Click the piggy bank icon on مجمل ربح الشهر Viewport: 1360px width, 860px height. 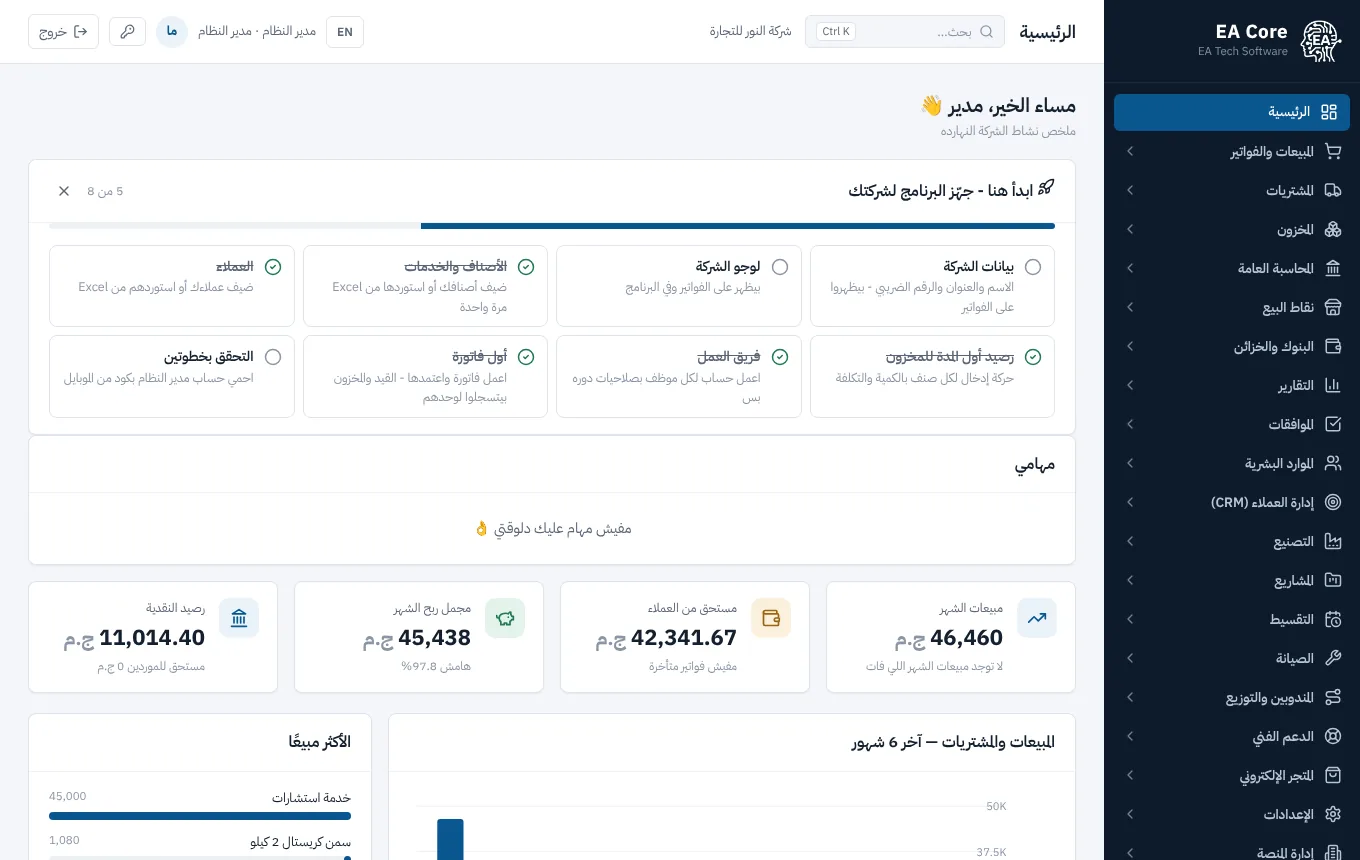(505, 618)
